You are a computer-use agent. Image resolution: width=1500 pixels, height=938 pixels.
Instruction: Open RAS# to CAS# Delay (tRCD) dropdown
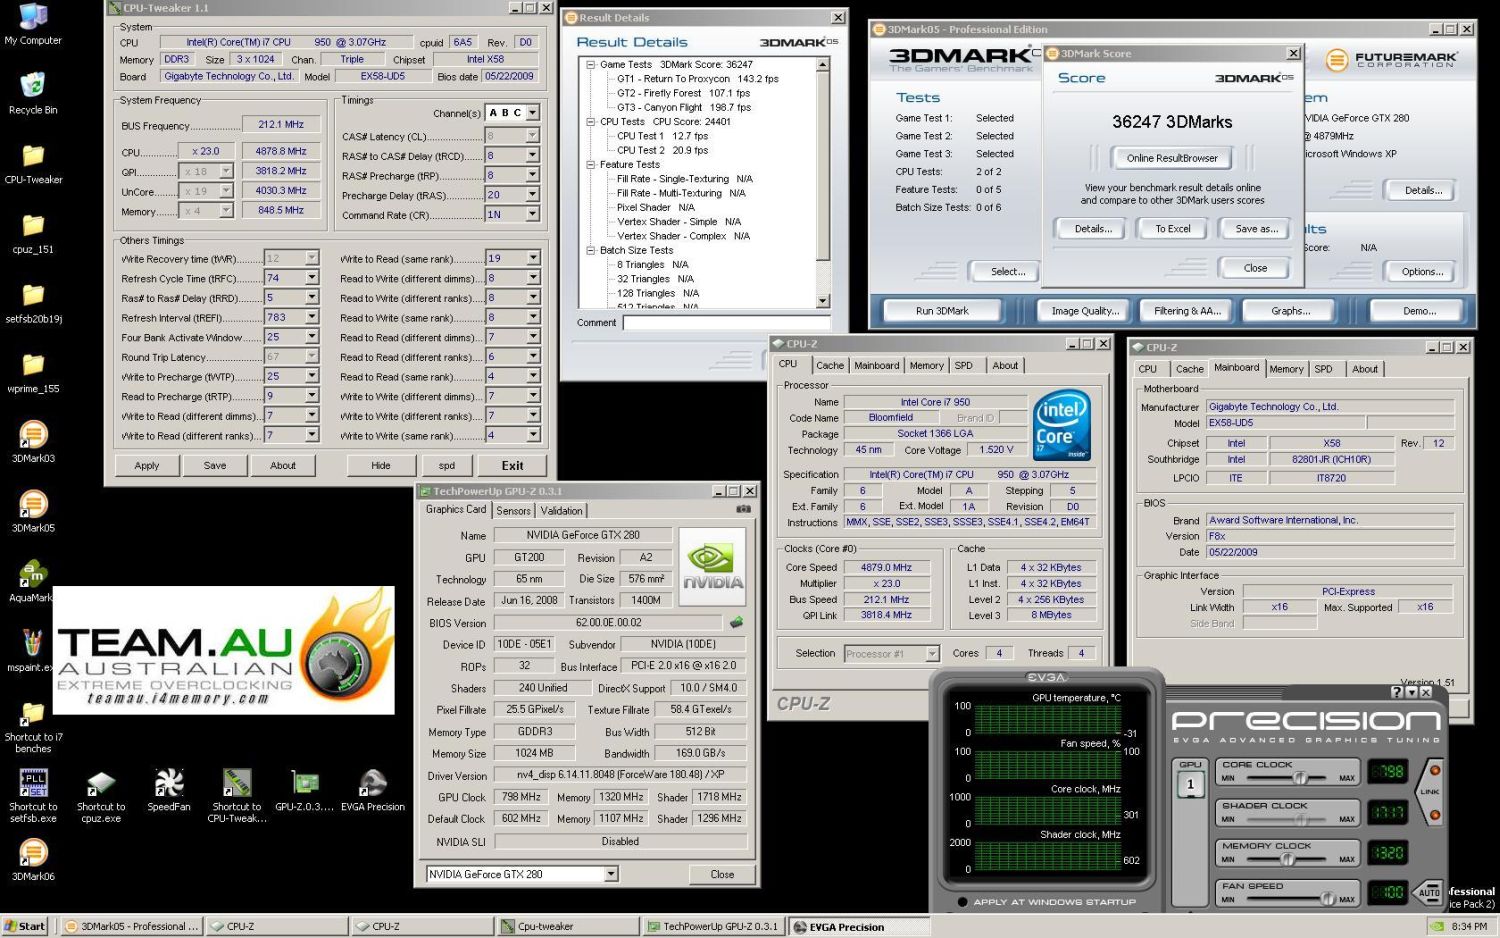533,155
